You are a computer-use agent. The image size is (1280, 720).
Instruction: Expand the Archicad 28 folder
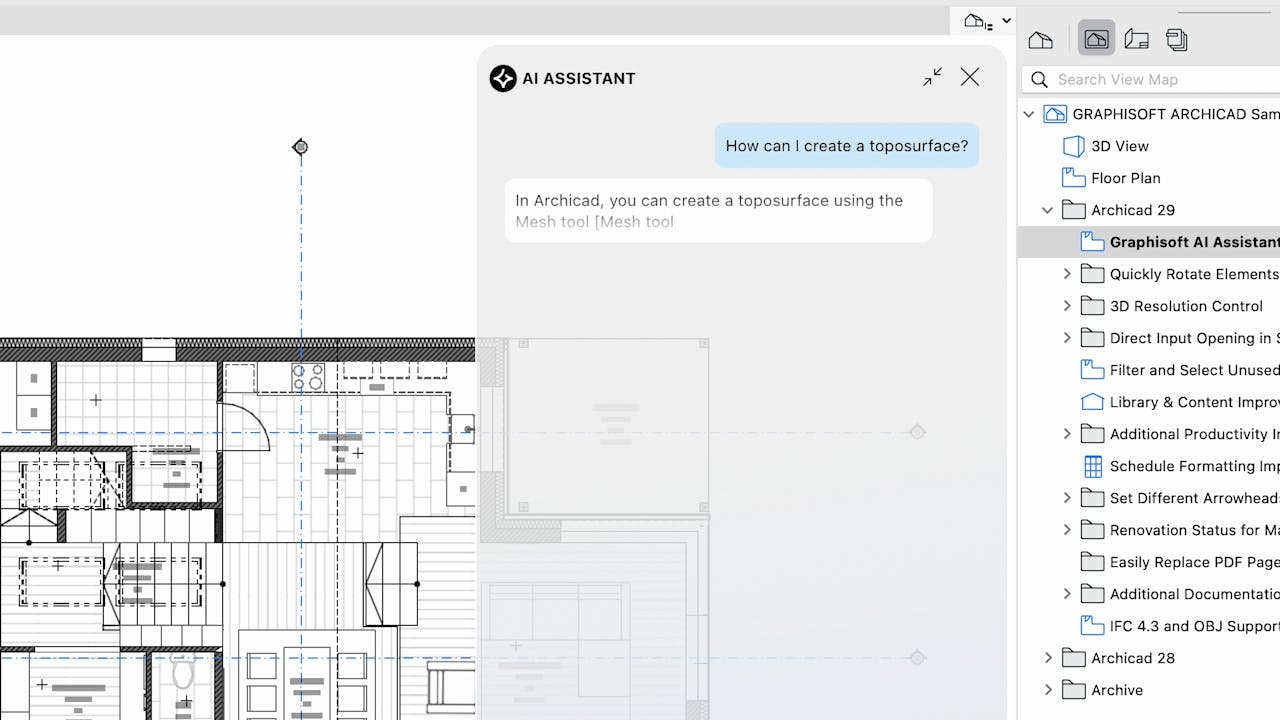coord(1048,658)
